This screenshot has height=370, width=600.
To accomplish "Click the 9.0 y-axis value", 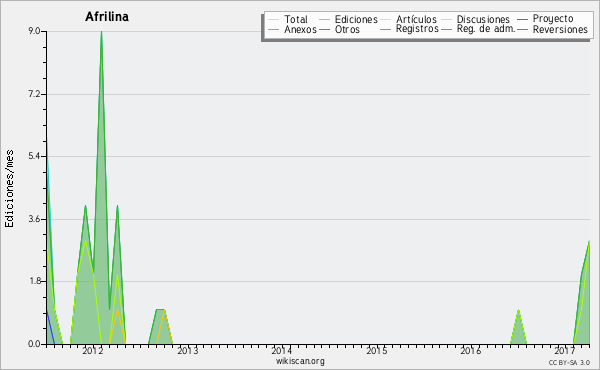I will pyautogui.click(x=34, y=31).
